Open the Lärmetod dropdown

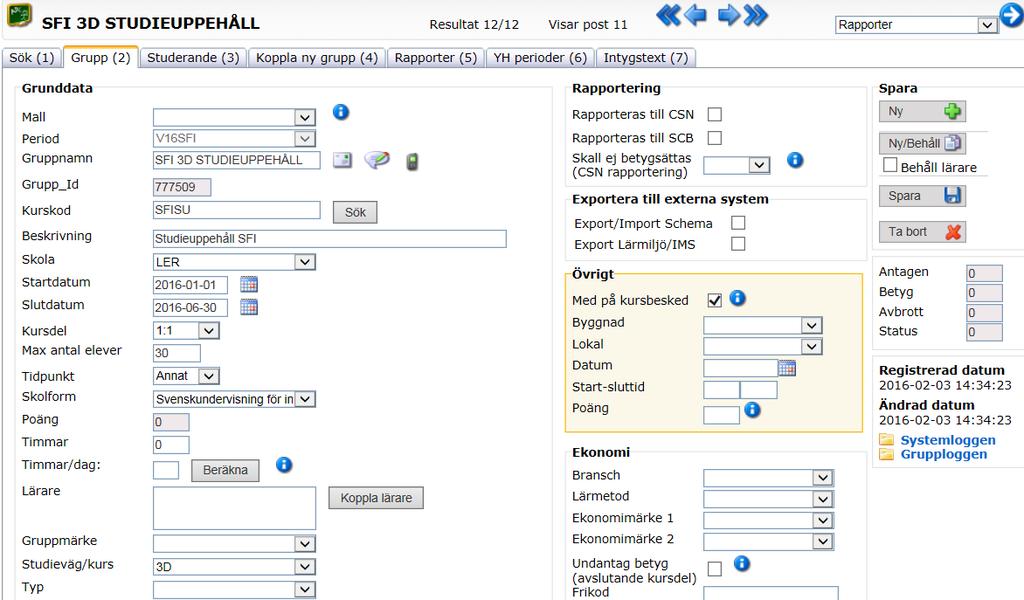(769, 499)
